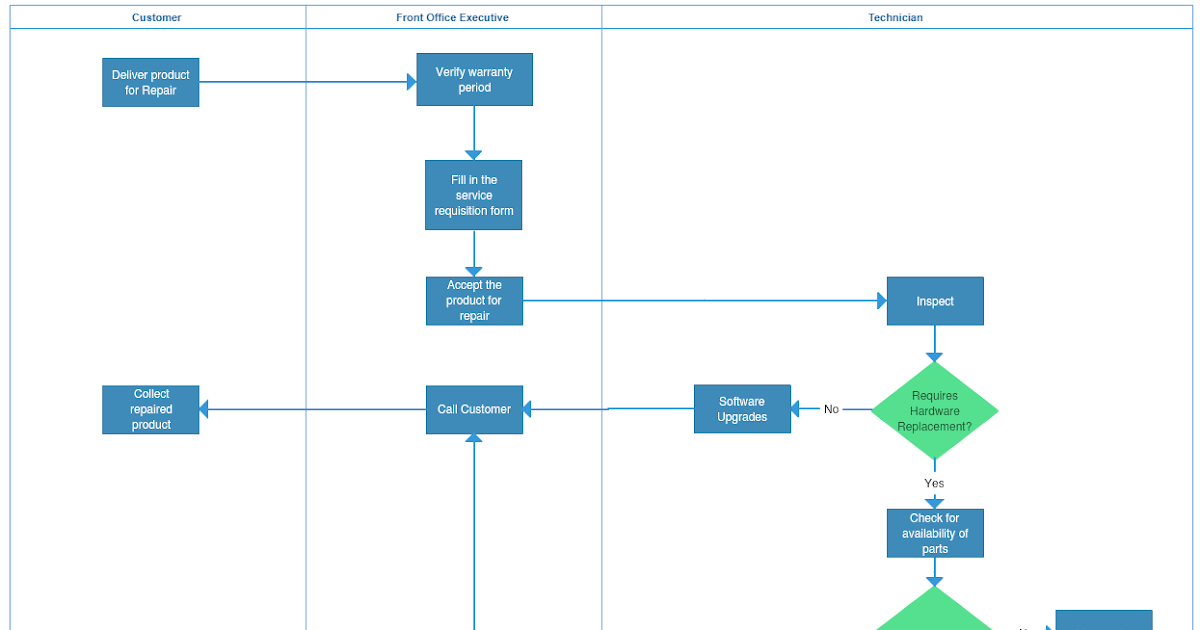This screenshot has height=630, width=1200.
Task: Select the Fill in the service requisition form shape
Action: pyautogui.click(x=474, y=194)
